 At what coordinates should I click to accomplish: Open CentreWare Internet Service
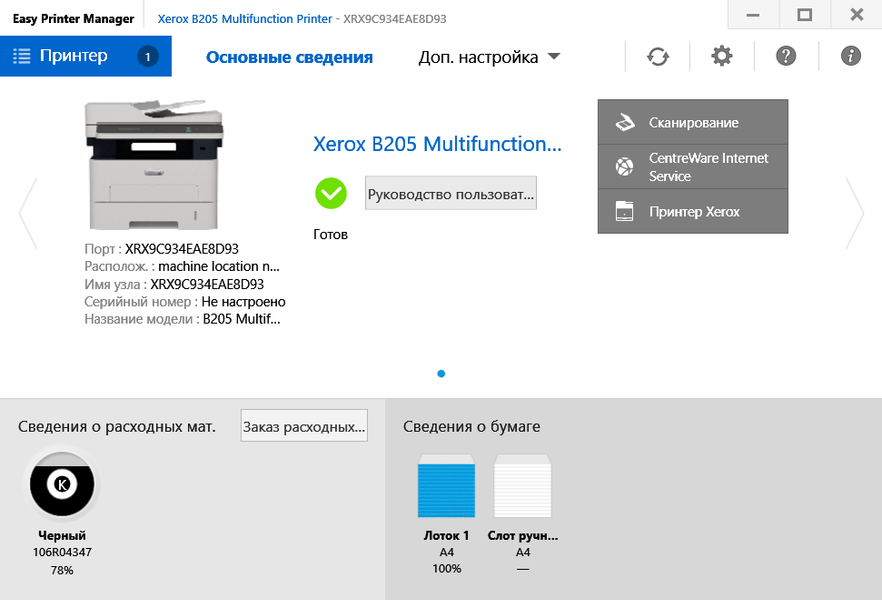693,167
